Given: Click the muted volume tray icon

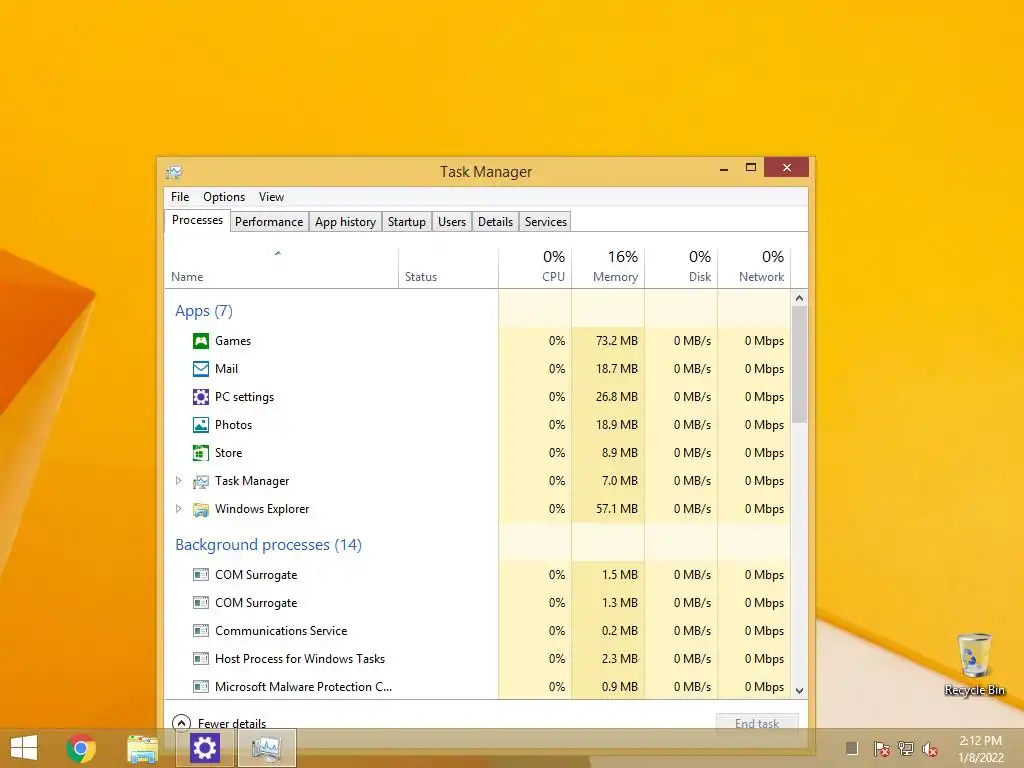Looking at the screenshot, I should pyautogui.click(x=930, y=749).
